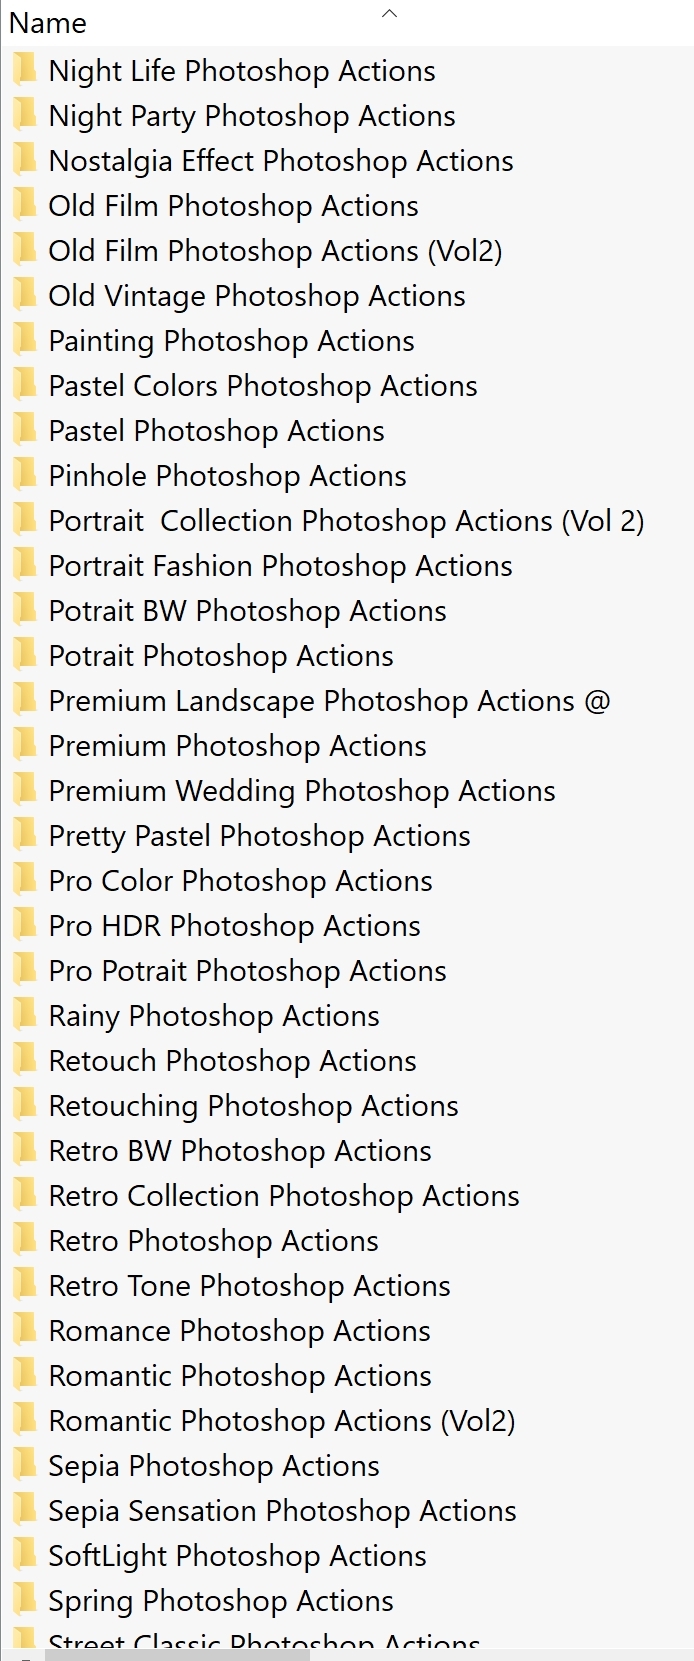Click the Sepia Sensation Photoshop Actions folder icon

(x=24, y=1510)
